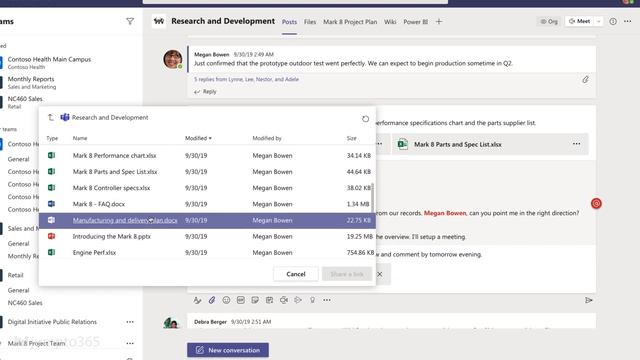Click Megan Bowen's profile avatar
The image size is (640, 360).
pyautogui.click(x=173, y=59)
